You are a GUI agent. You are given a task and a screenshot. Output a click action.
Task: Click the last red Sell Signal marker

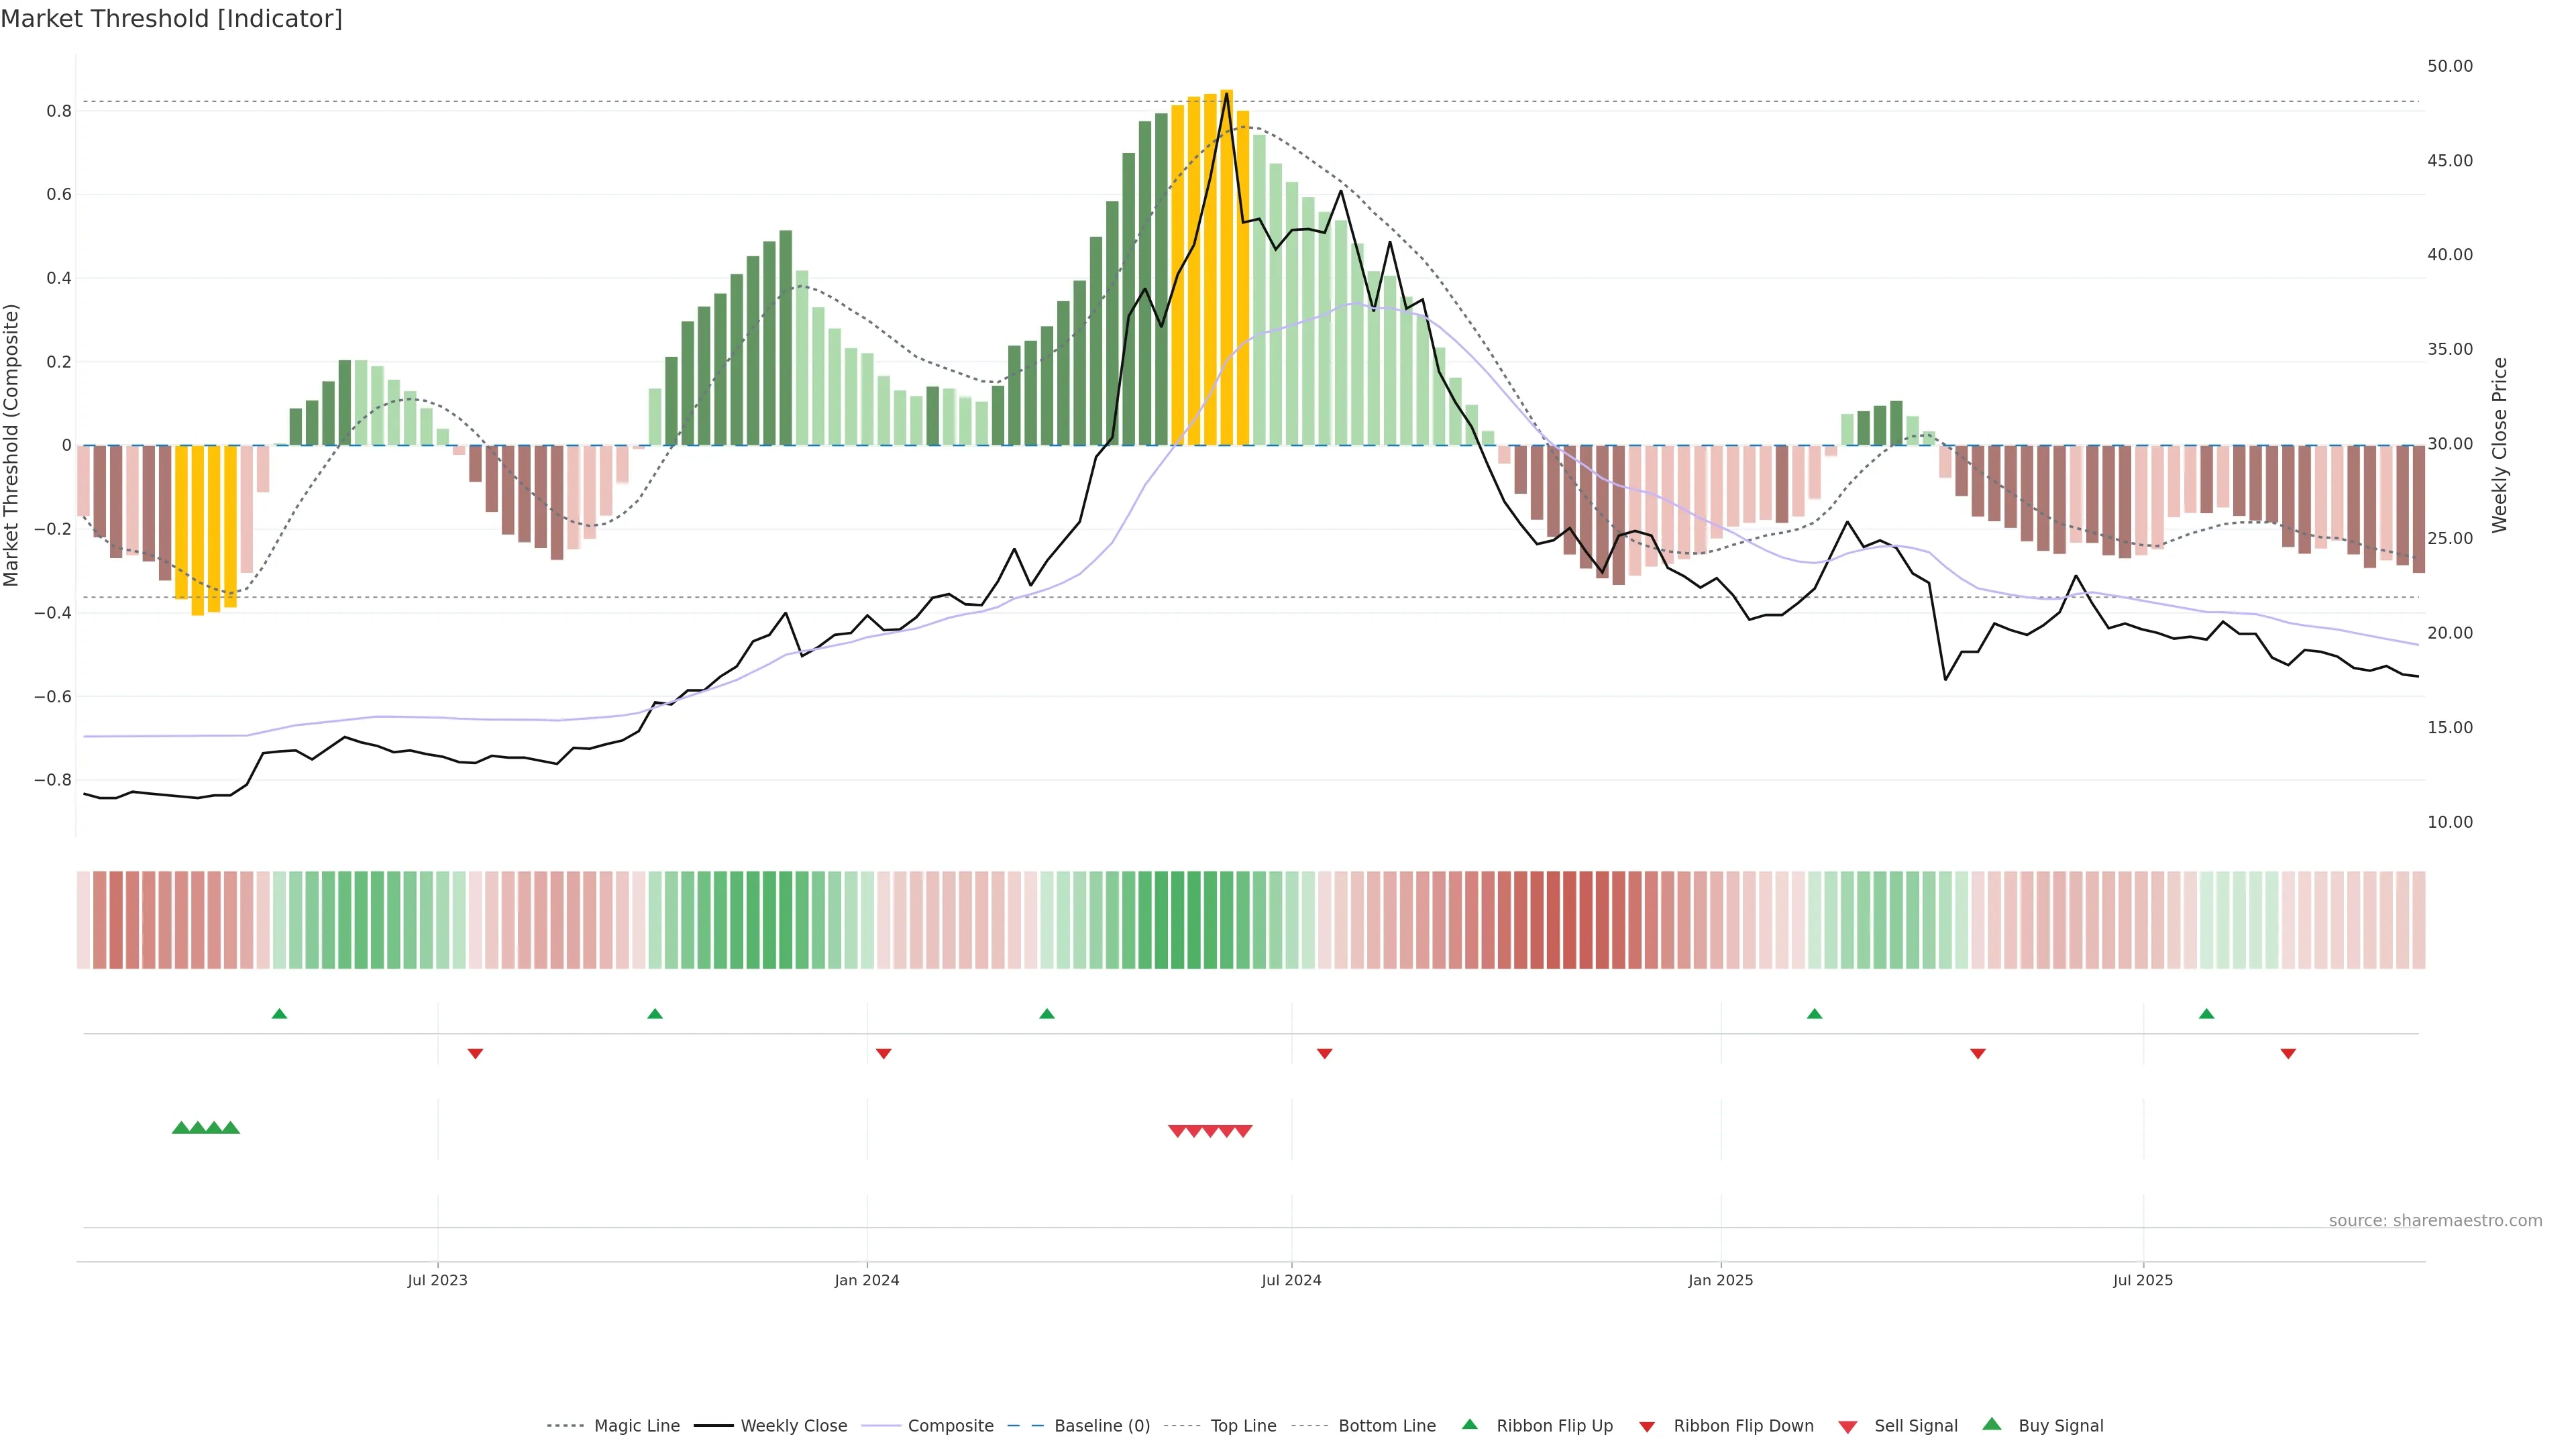click(x=1243, y=1131)
